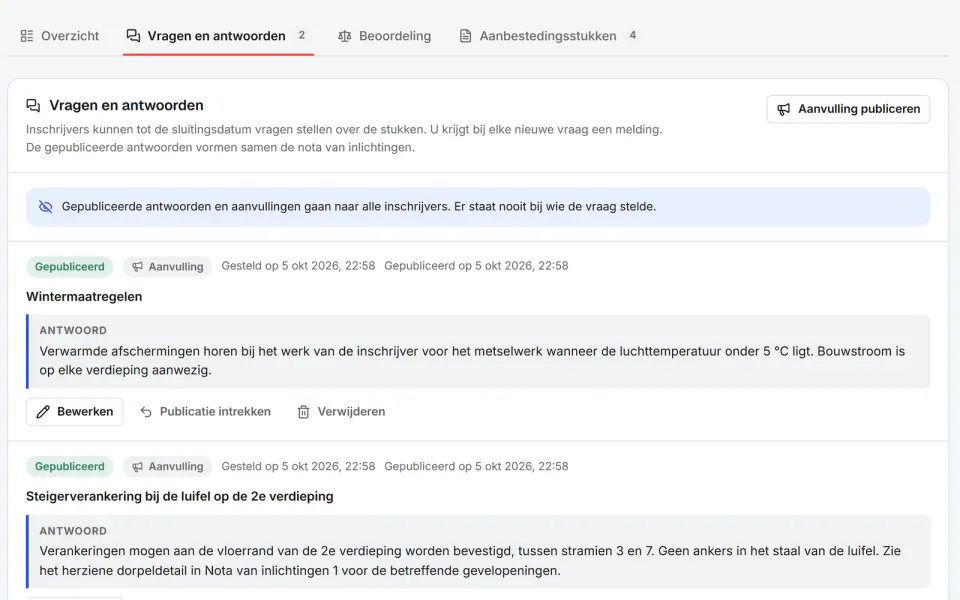Click the document icon beside Aanbestedingsstukken
The image size is (960, 600).
tap(465, 36)
